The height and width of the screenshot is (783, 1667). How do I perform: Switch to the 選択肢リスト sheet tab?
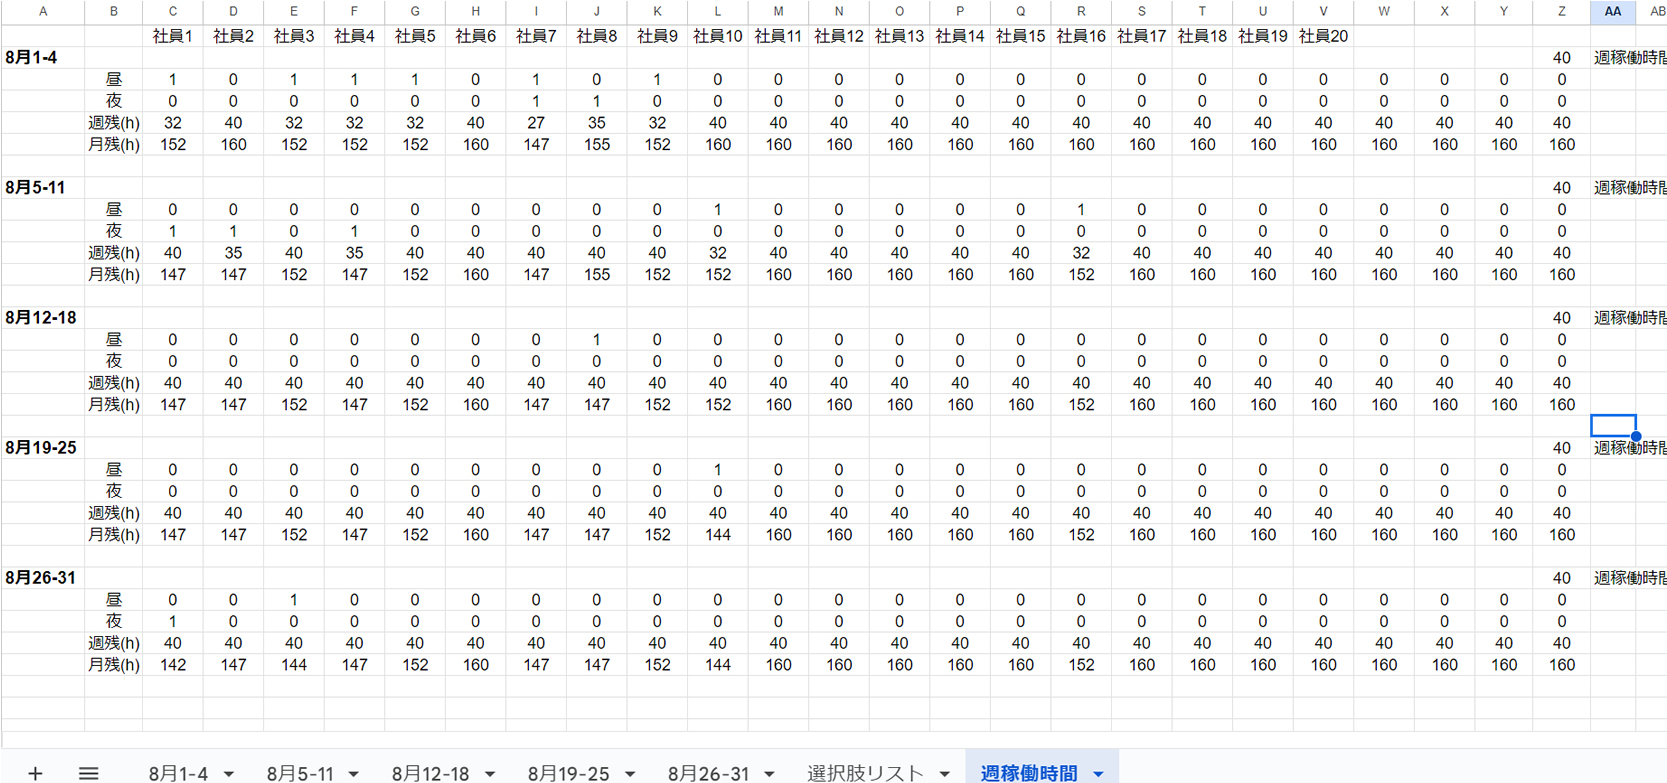point(865,773)
